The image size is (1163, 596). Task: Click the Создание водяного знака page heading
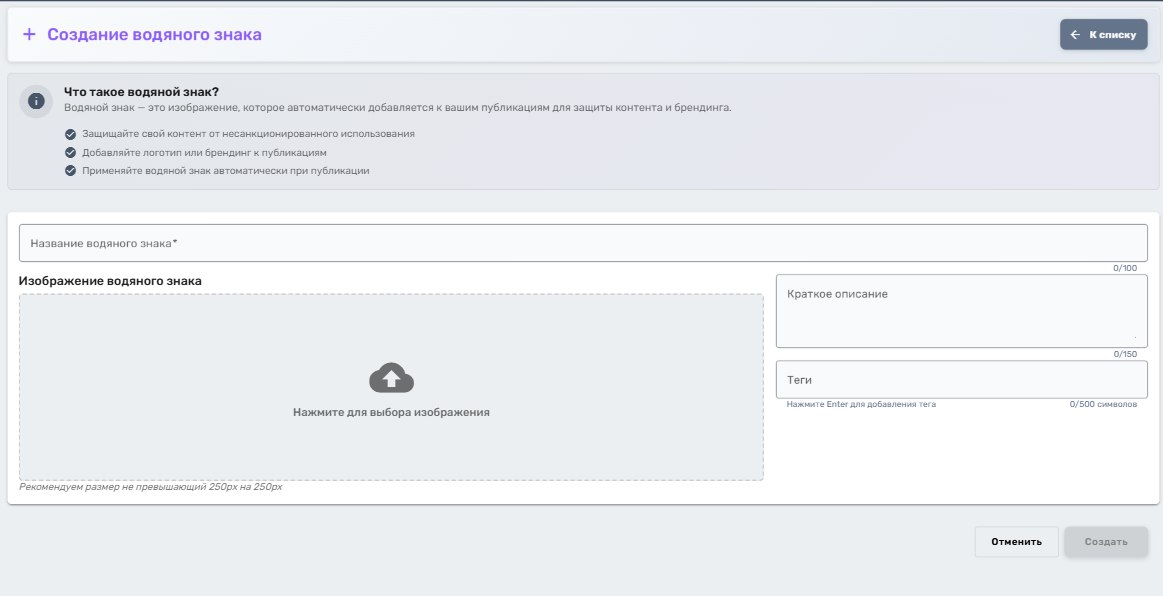click(x=154, y=33)
